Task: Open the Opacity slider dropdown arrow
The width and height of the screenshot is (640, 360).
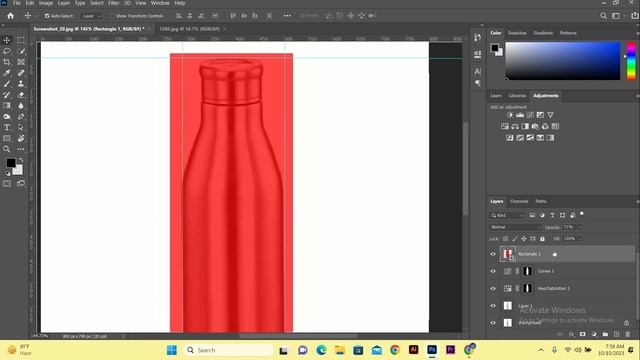Action: (580, 227)
